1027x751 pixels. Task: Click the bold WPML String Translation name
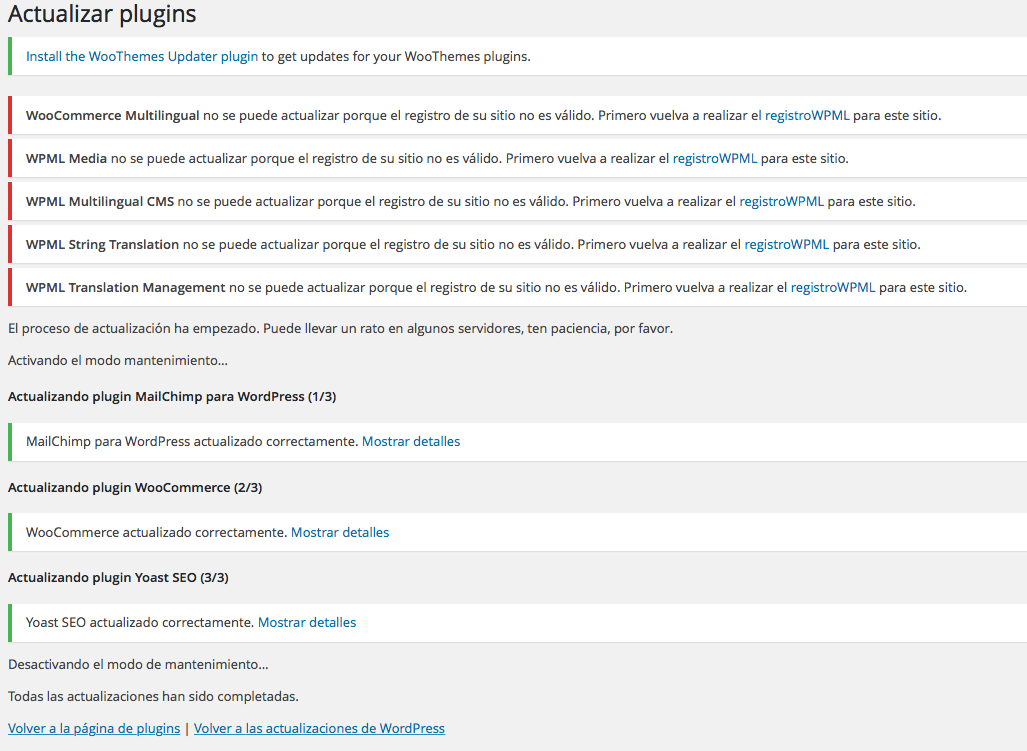[102, 244]
